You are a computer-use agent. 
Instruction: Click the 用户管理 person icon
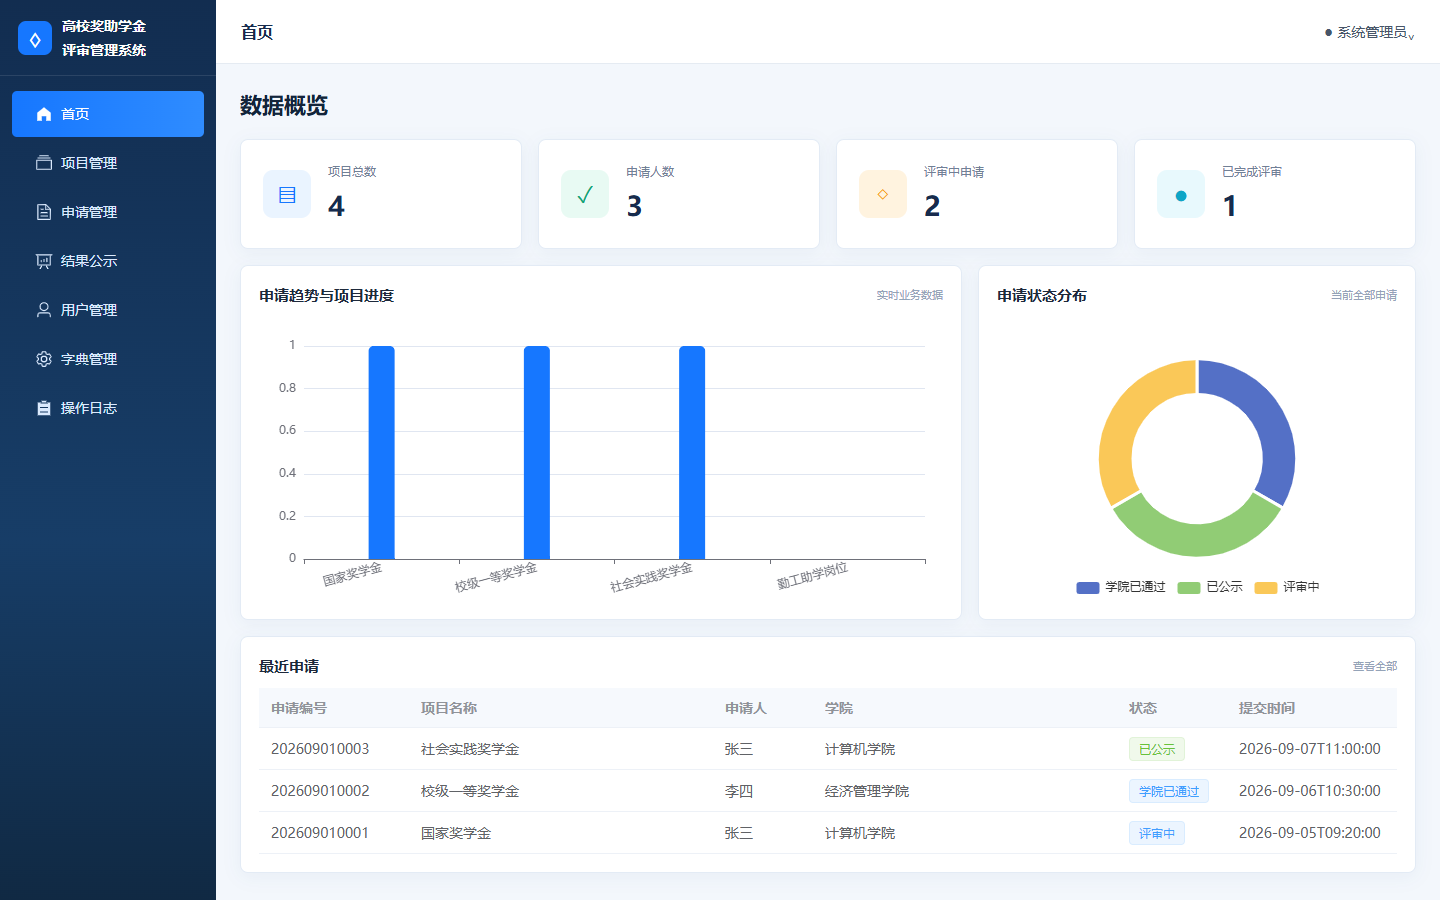coord(44,310)
